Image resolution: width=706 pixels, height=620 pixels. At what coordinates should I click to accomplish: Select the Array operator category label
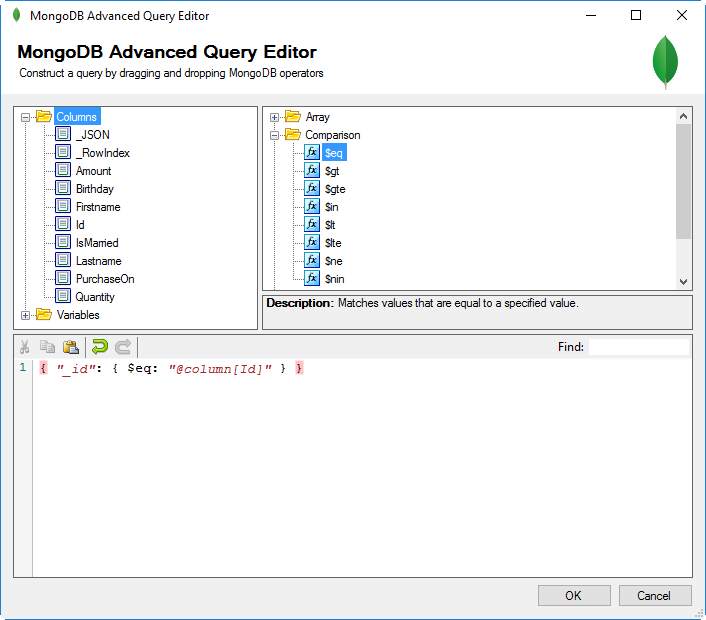(317, 117)
